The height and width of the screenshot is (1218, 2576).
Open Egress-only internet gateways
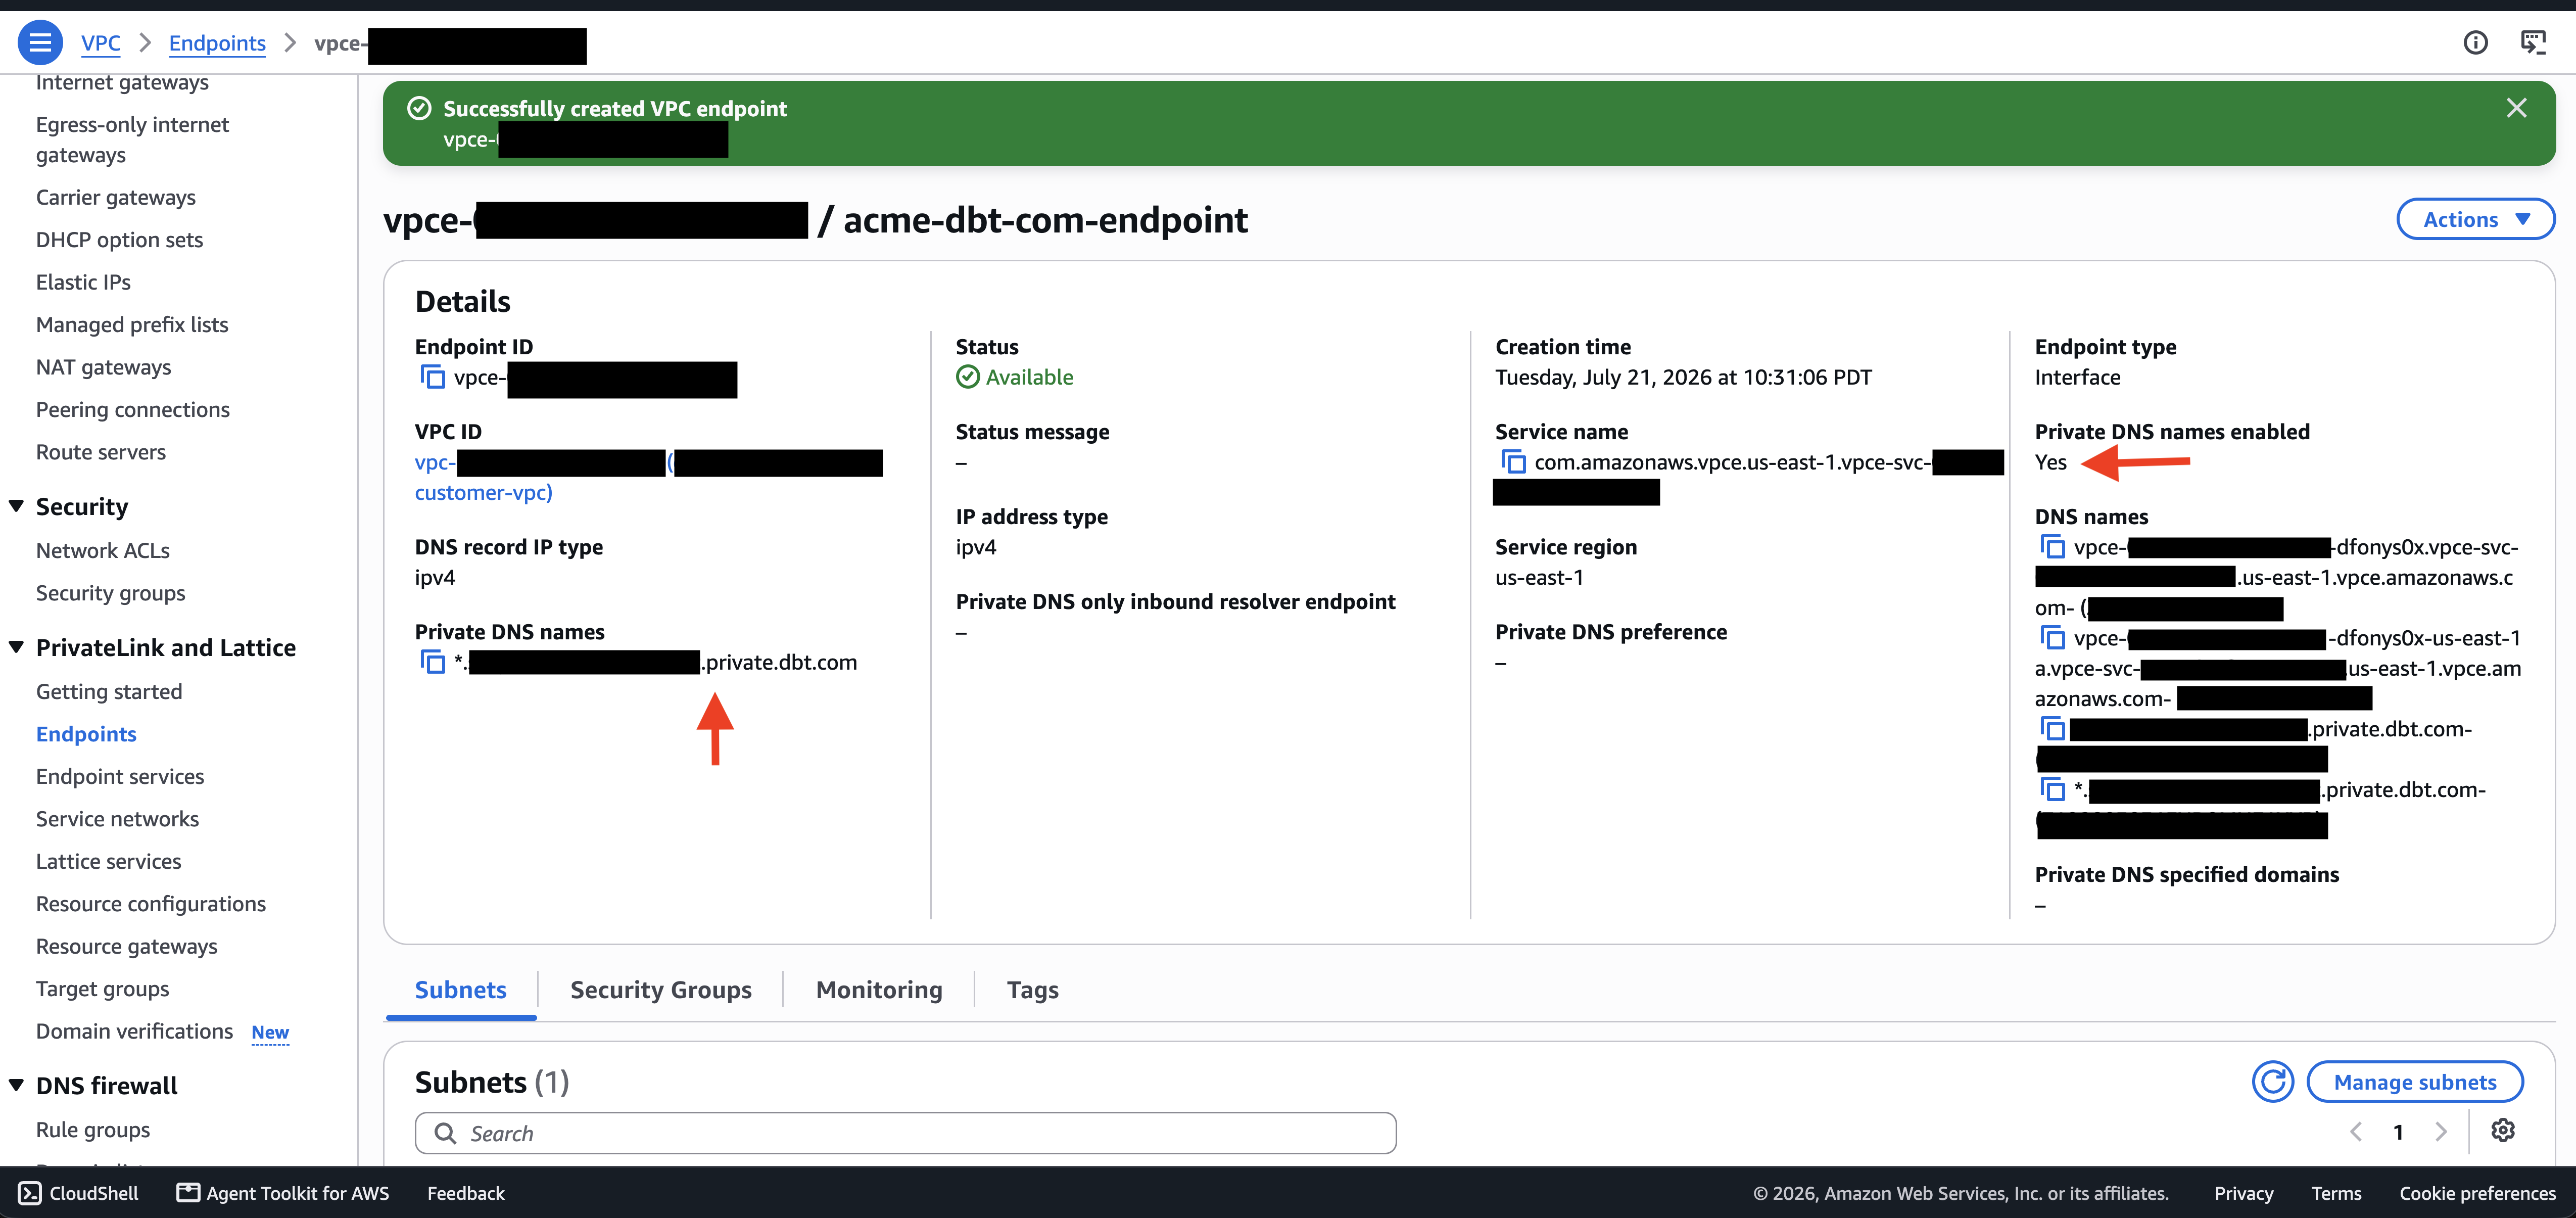pos(132,140)
